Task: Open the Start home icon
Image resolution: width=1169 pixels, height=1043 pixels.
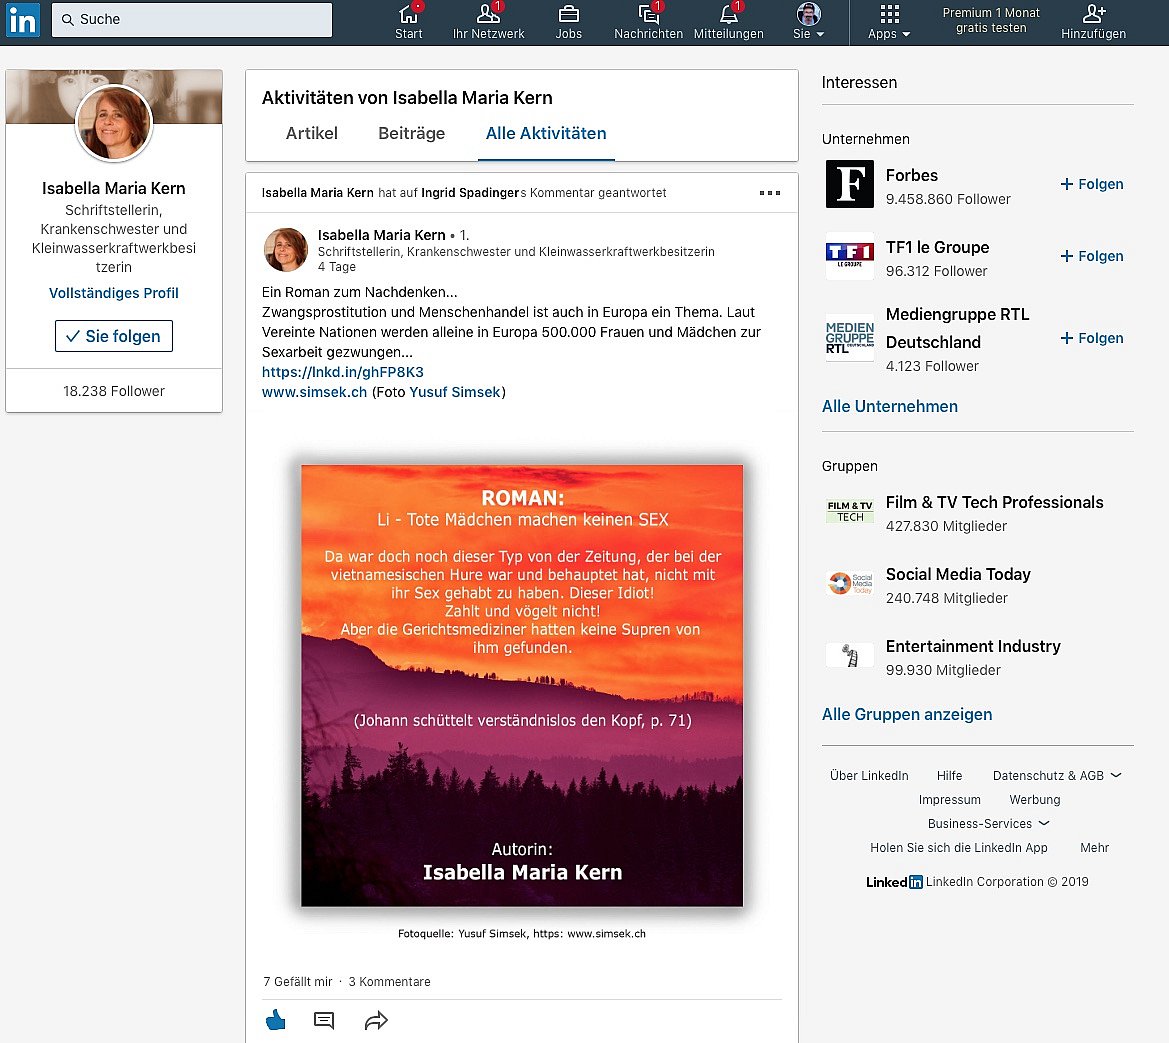Action: (x=408, y=15)
